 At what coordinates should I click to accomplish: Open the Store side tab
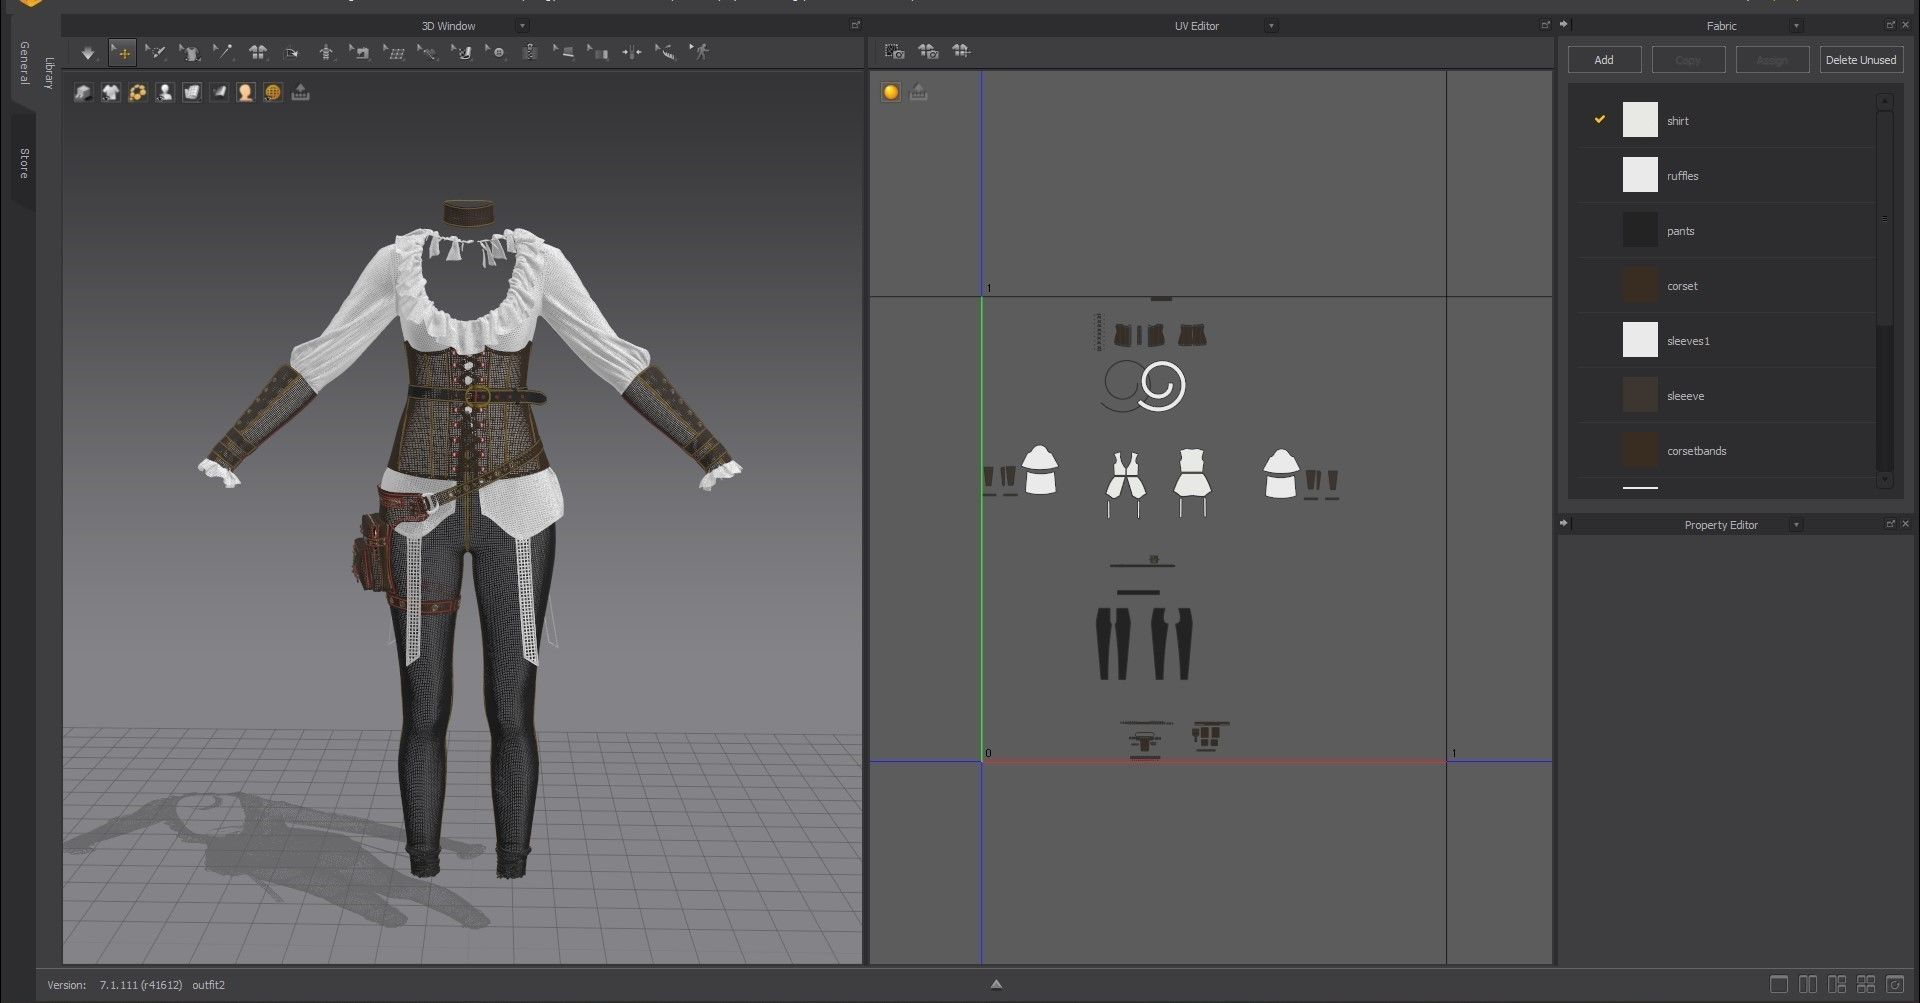coord(24,163)
